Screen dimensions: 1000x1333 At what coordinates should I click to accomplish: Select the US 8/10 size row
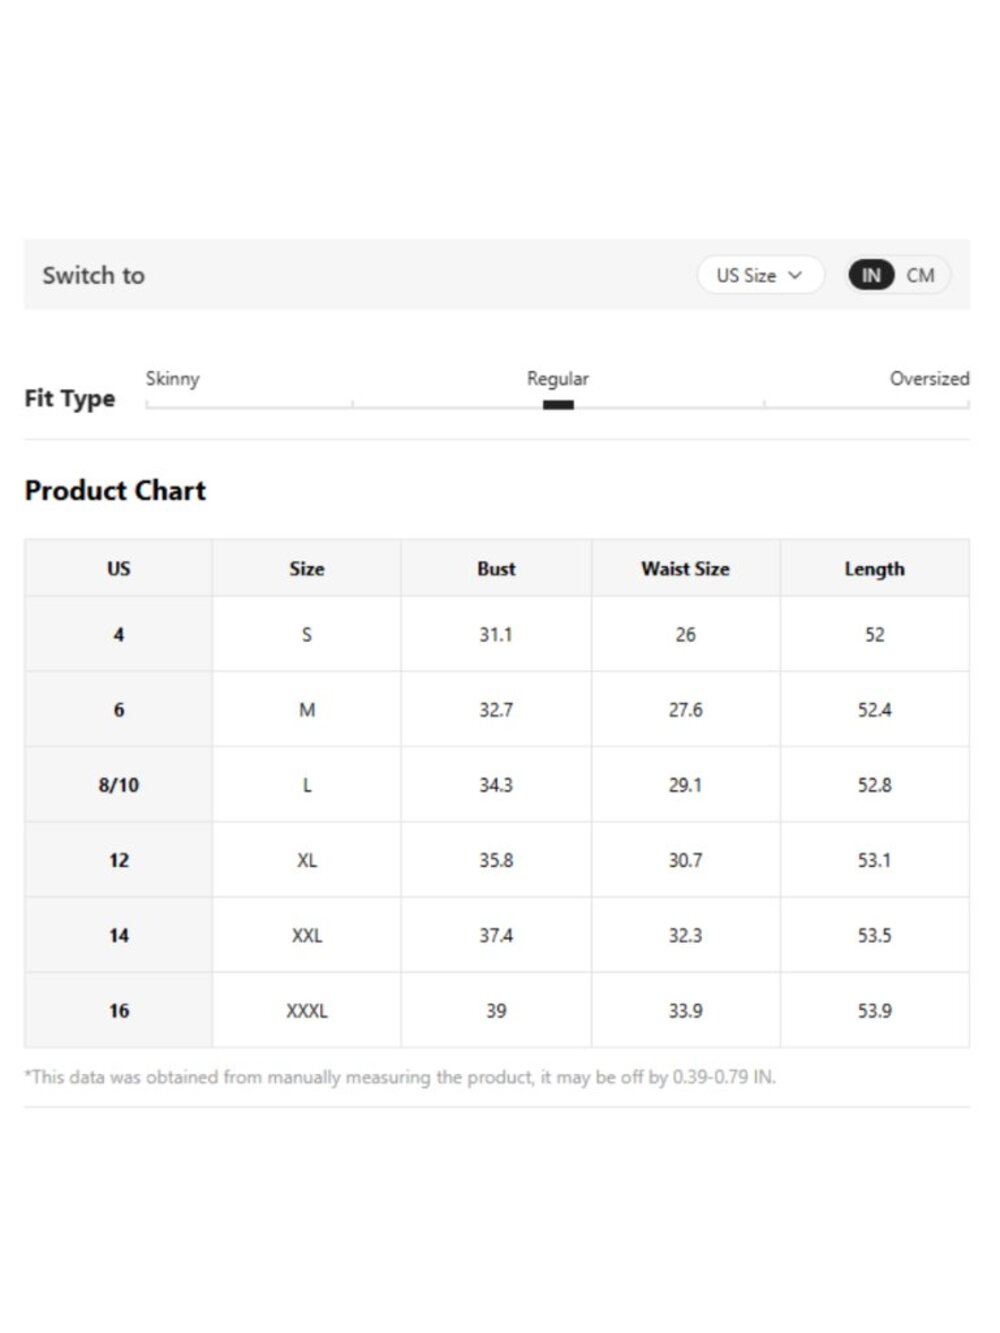497,785
